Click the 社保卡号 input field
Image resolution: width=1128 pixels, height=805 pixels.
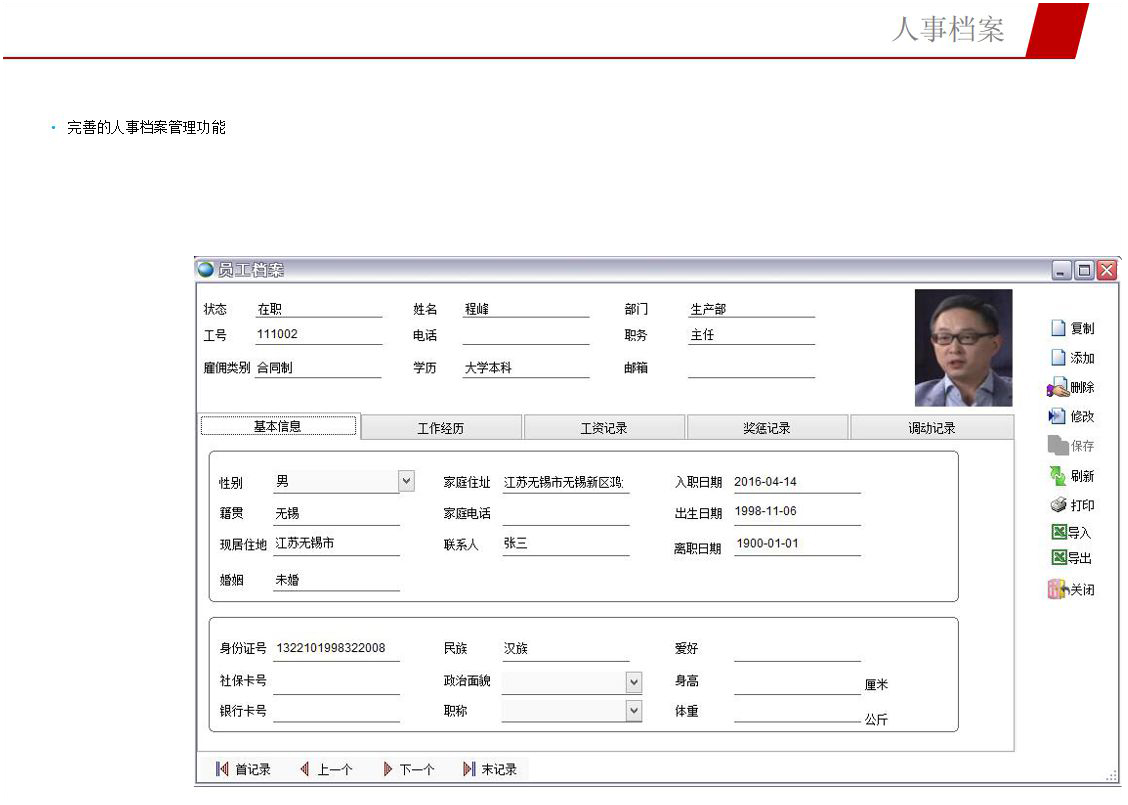coord(336,683)
